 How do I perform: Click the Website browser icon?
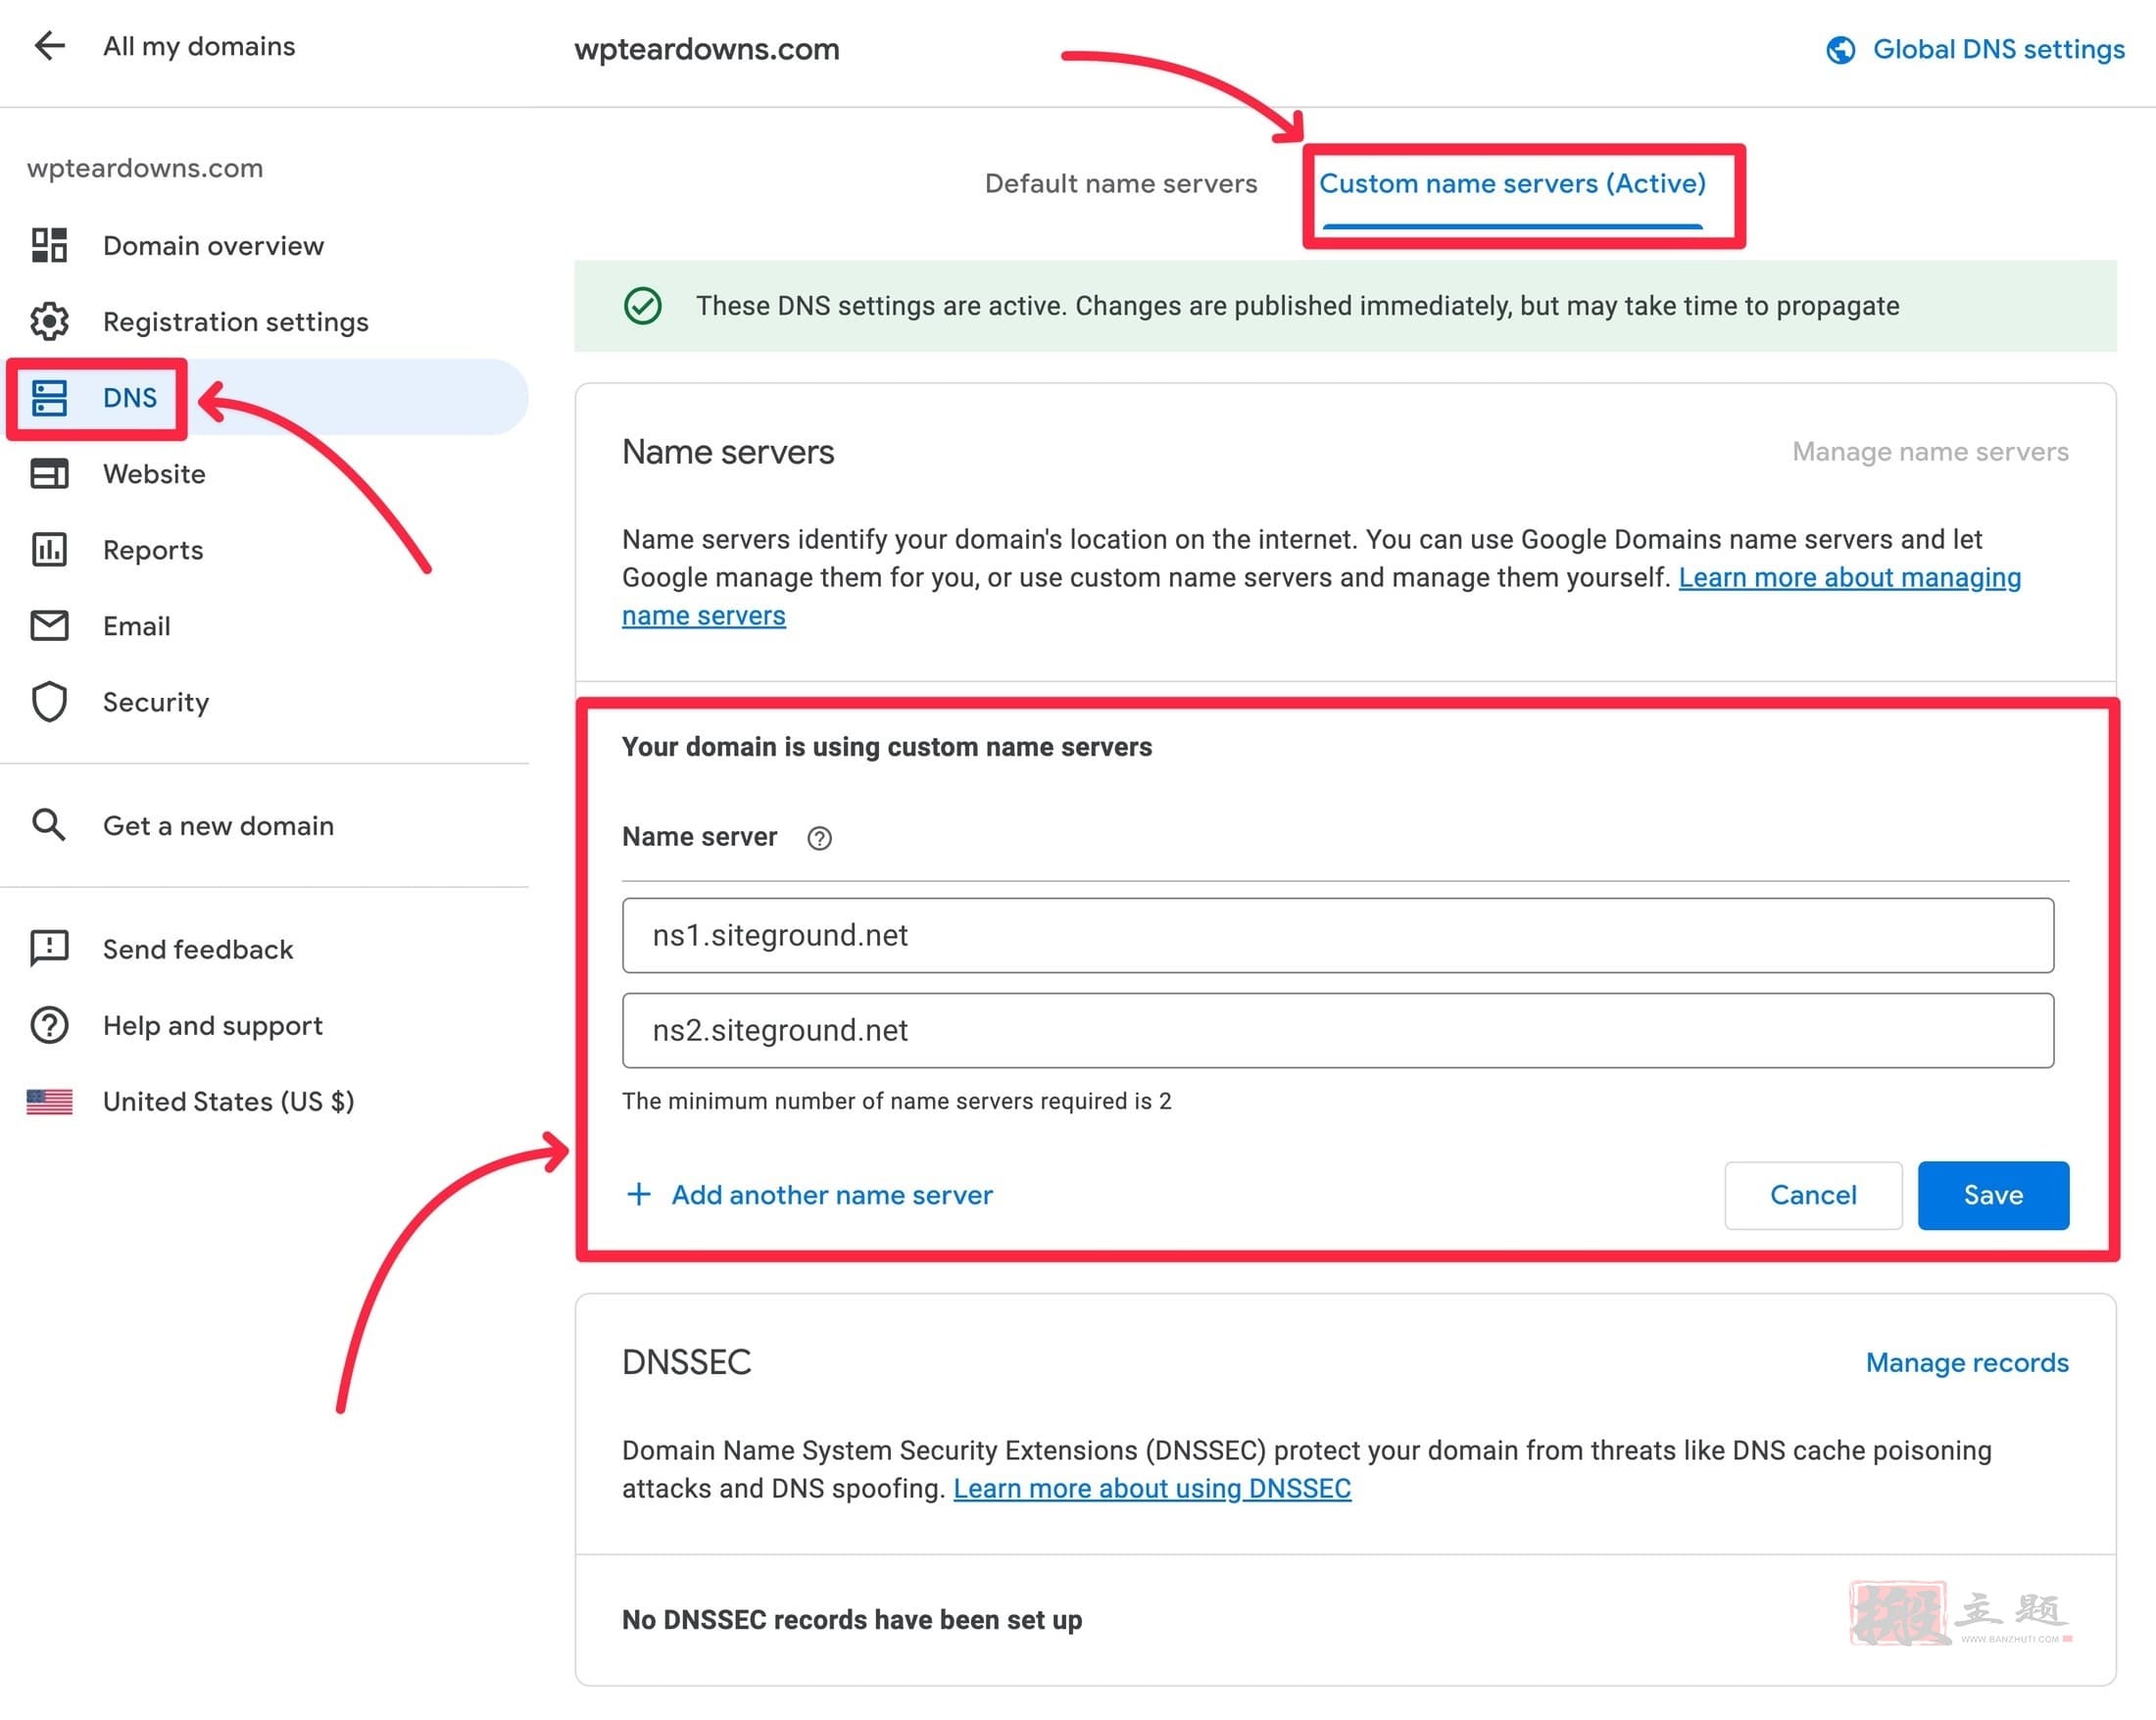[49, 473]
